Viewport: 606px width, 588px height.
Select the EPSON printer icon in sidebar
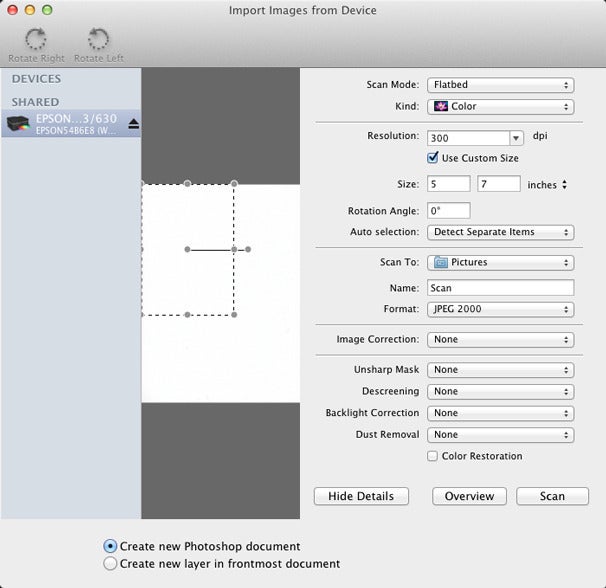click(x=18, y=123)
